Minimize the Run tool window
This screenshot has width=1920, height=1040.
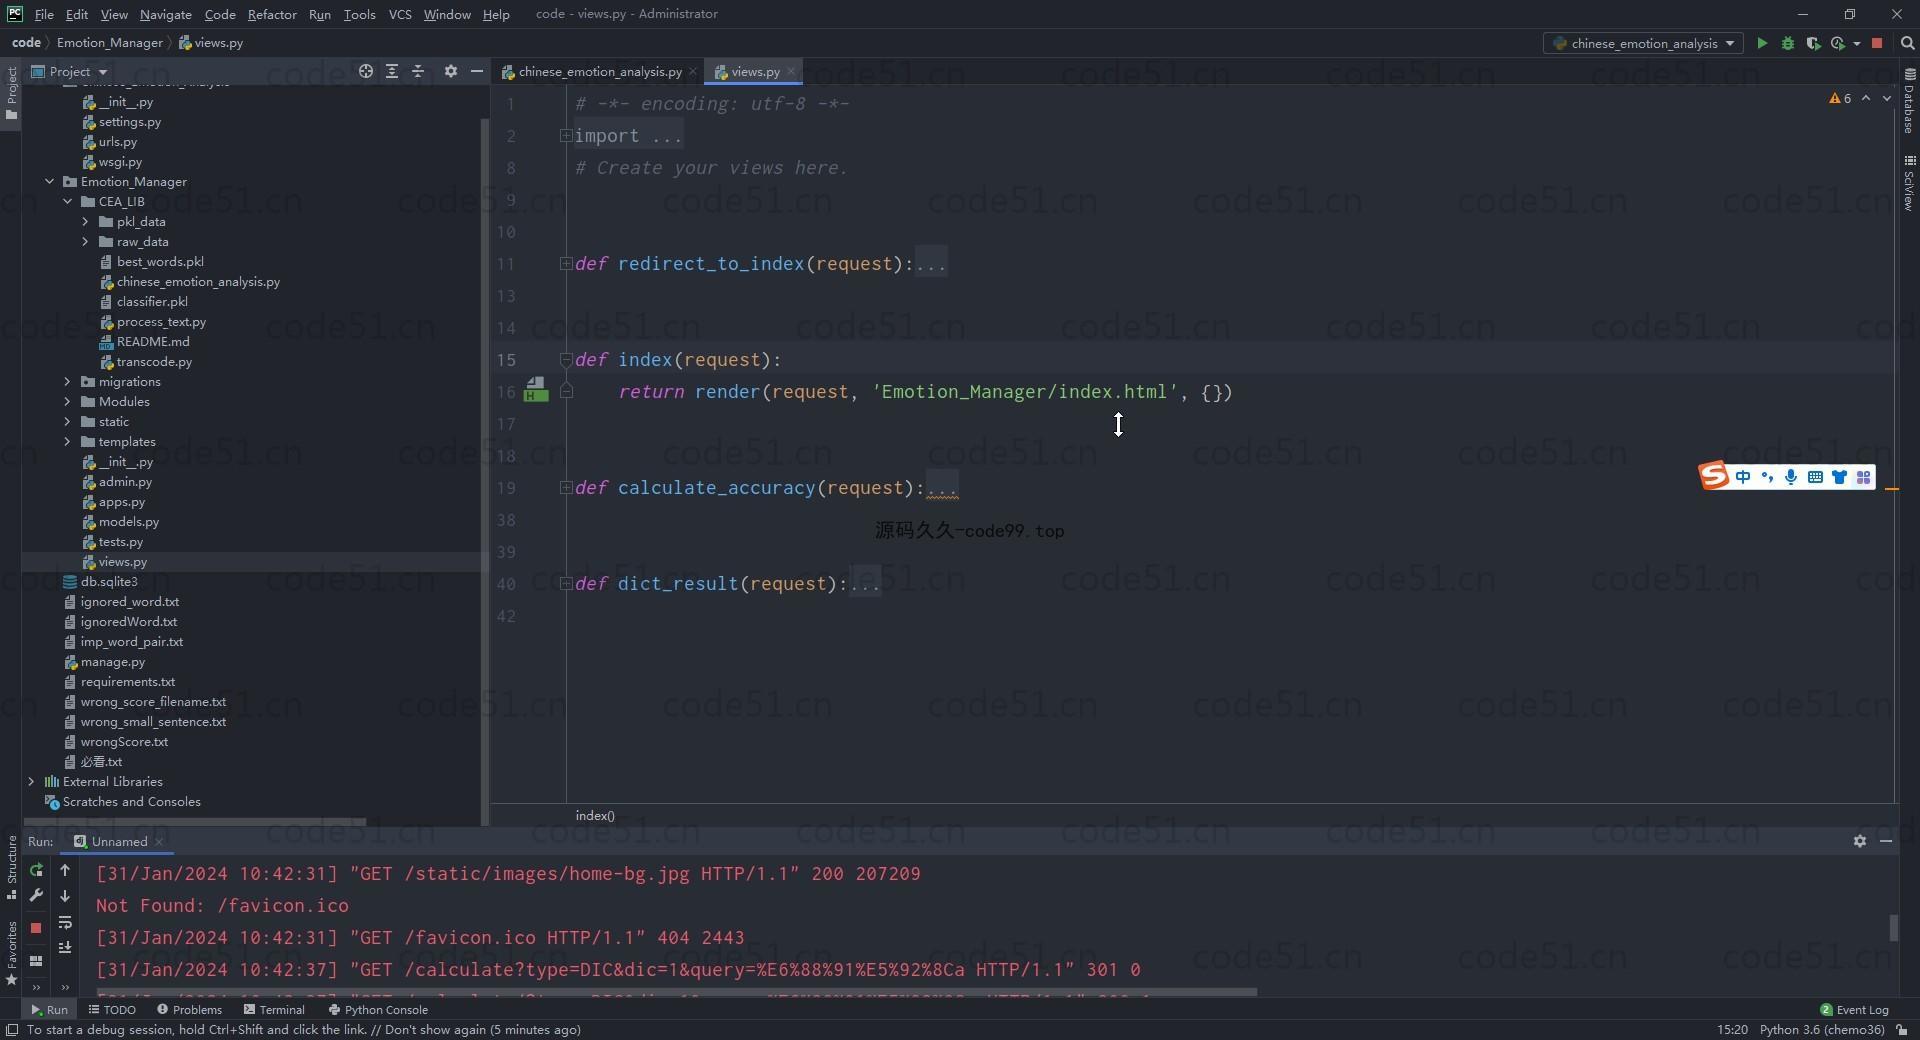click(1886, 841)
